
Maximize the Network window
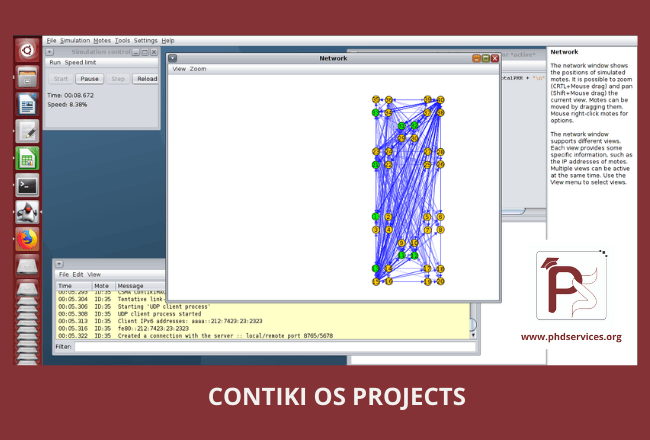click(485, 58)
